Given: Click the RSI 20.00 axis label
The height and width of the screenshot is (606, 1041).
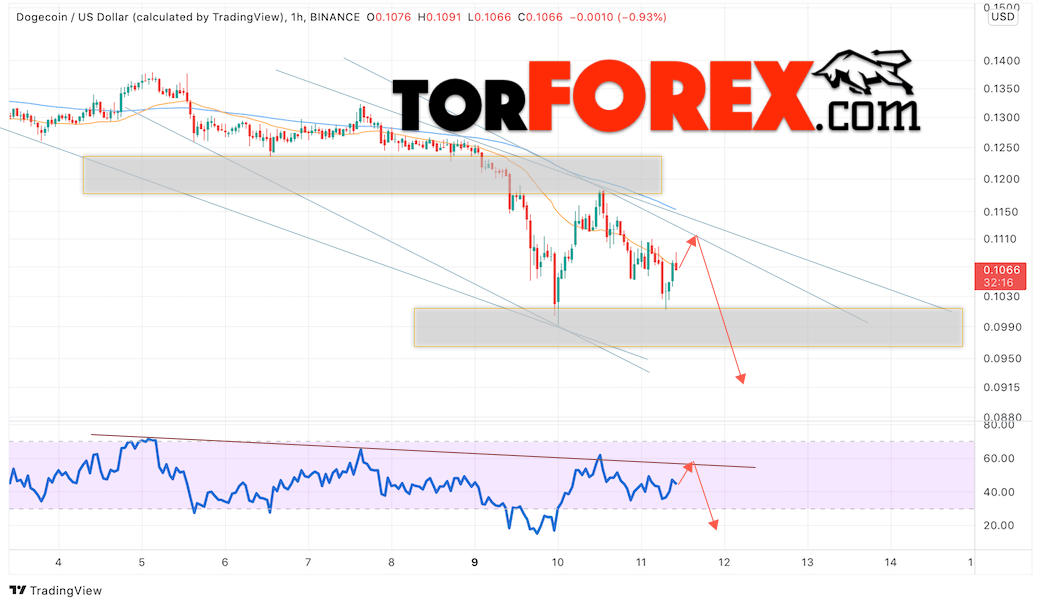Looking at the screenshot, I should pyautogui.click(x=999, y=526).
